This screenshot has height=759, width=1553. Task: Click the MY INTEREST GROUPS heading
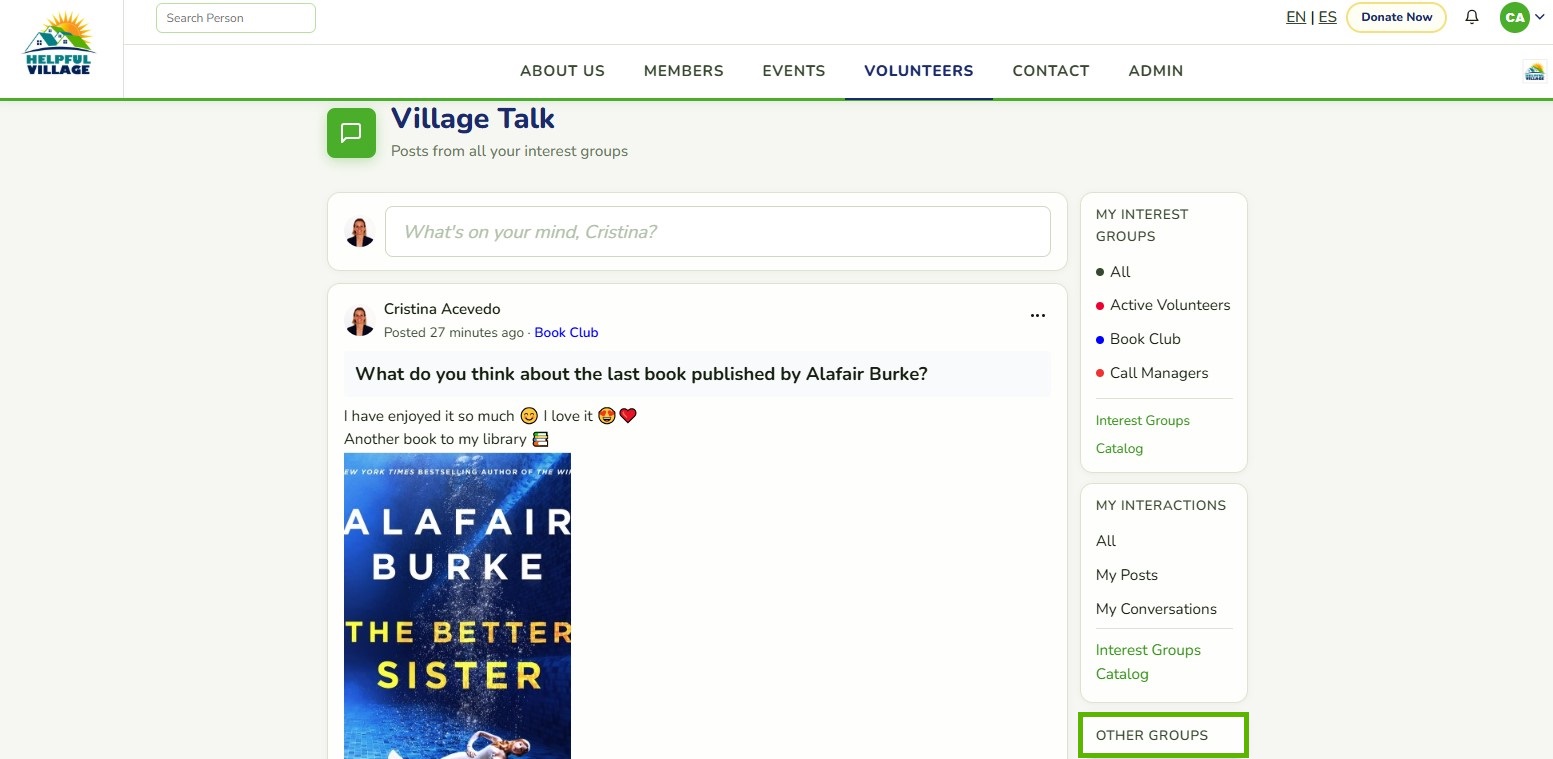[x=1142, y=225]
